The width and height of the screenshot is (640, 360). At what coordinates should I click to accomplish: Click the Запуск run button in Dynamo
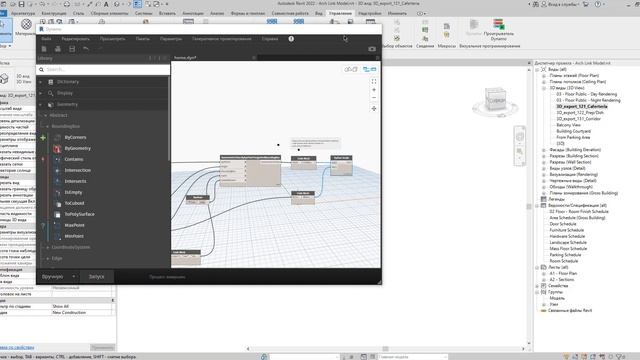[97, 277]
